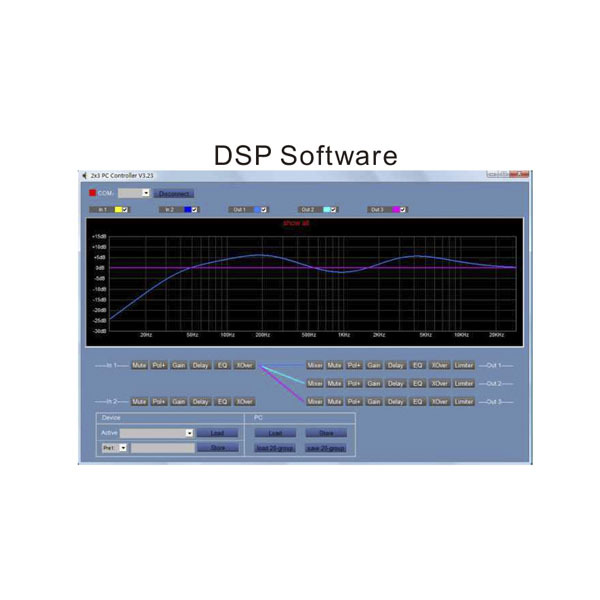
Task: Open the Limiter for Out 3
Action: 463,401
